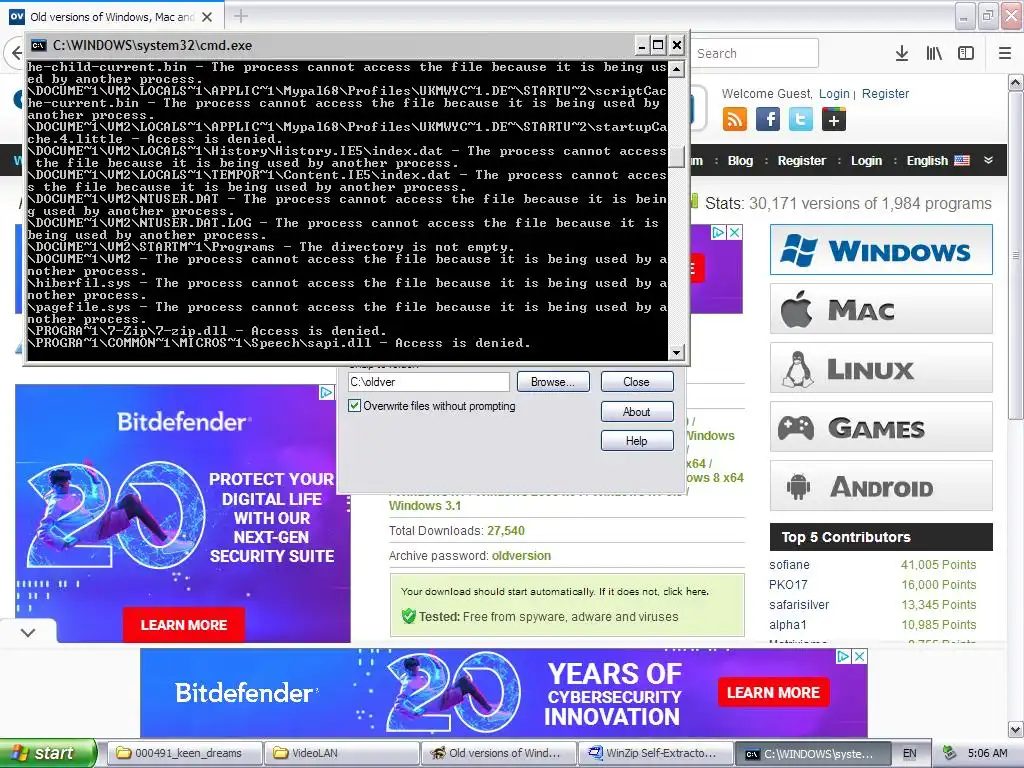Click Register link near Welcome Guest
This screenshot has width=1024, height=768.
coord(885,93)
